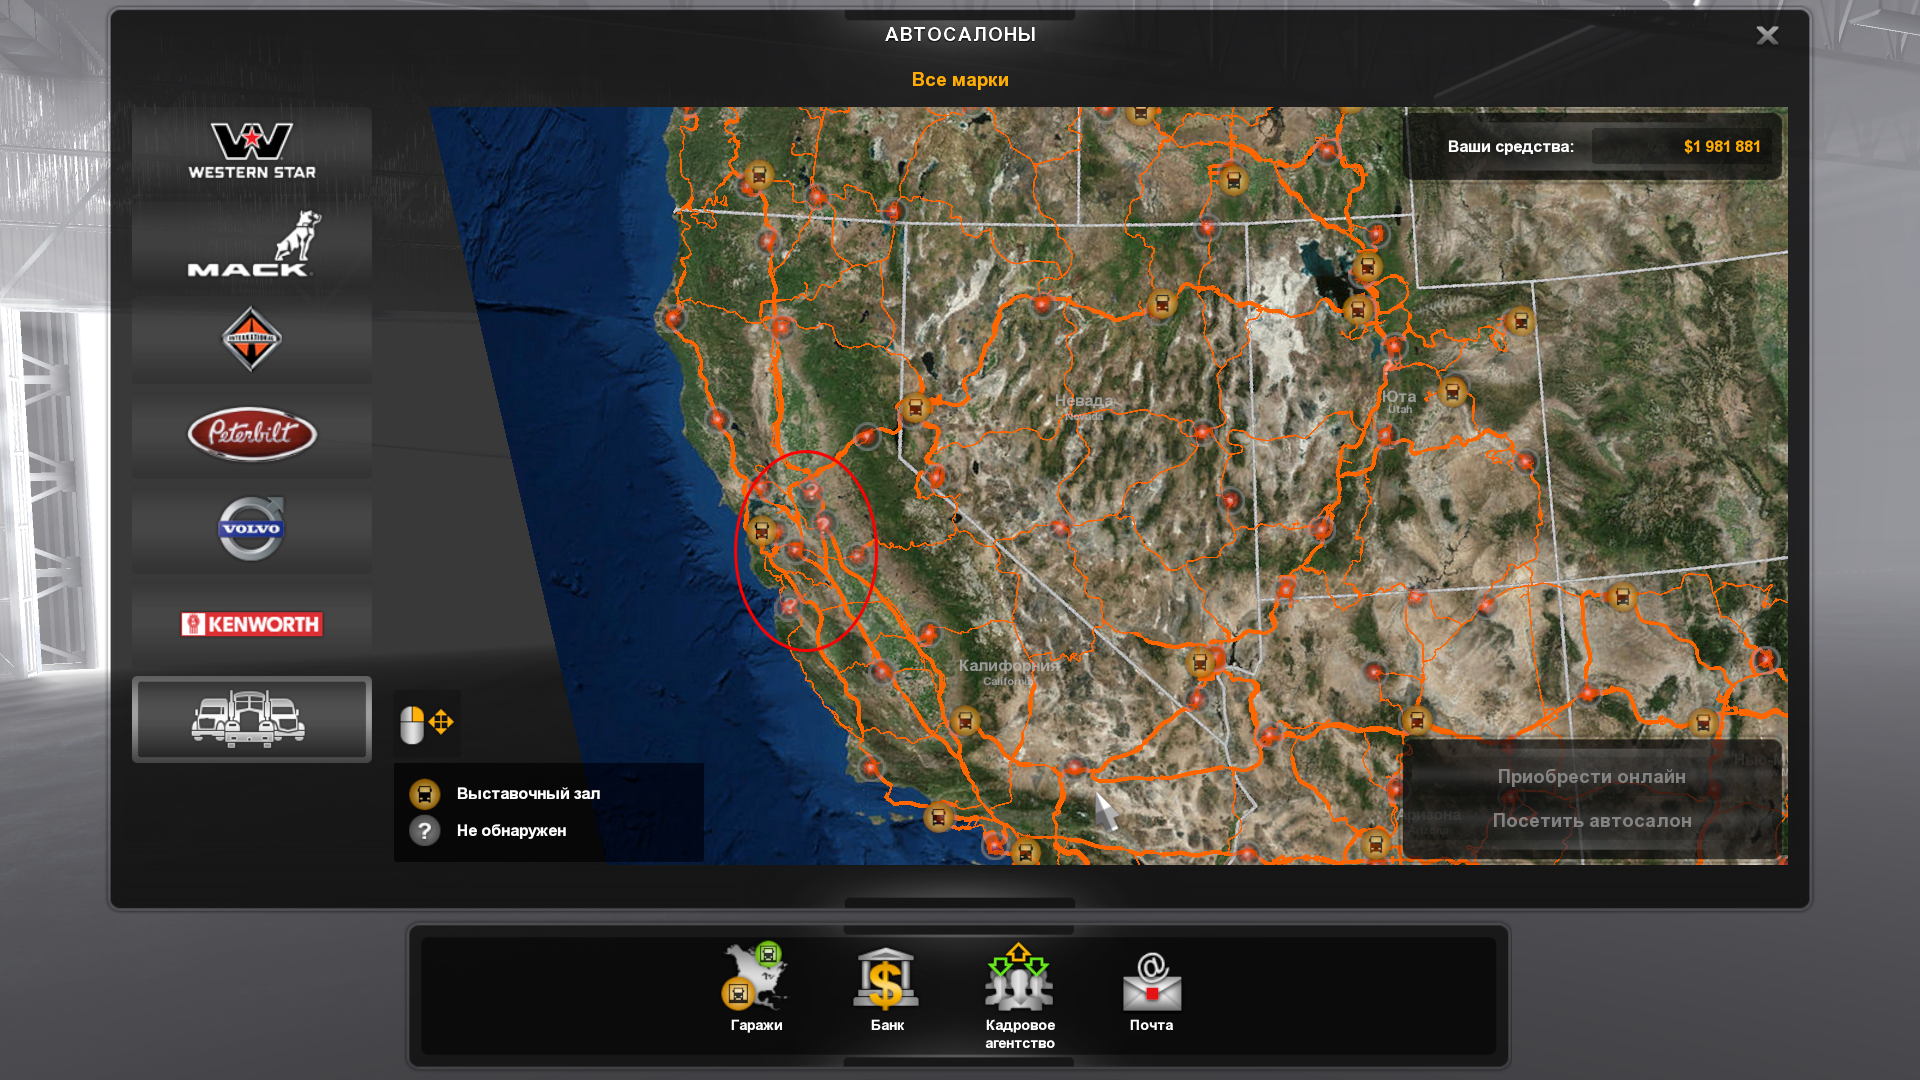
Task: Click the Не обнаружен legend text
Action: (511, 831)
